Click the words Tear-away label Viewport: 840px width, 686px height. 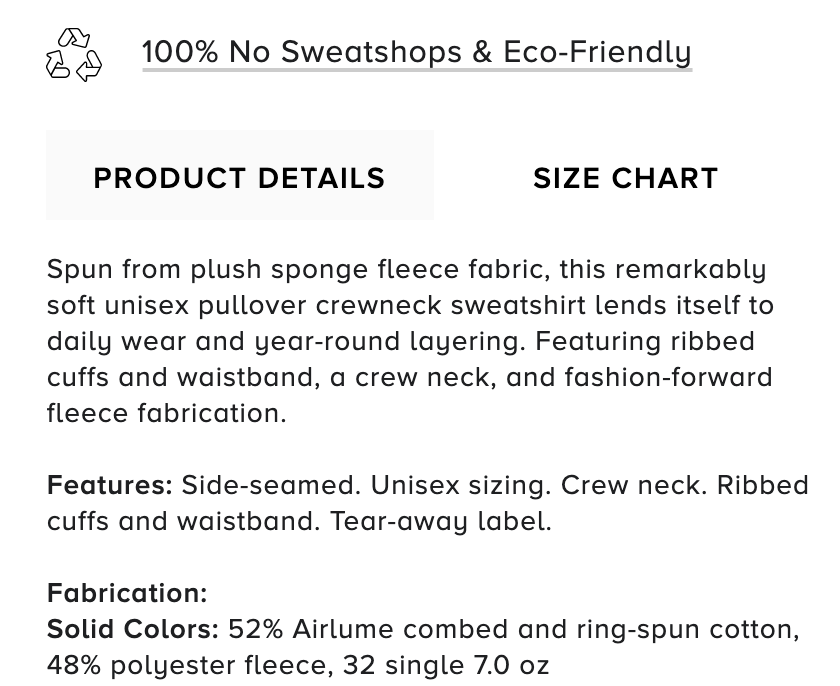[440, 522]
